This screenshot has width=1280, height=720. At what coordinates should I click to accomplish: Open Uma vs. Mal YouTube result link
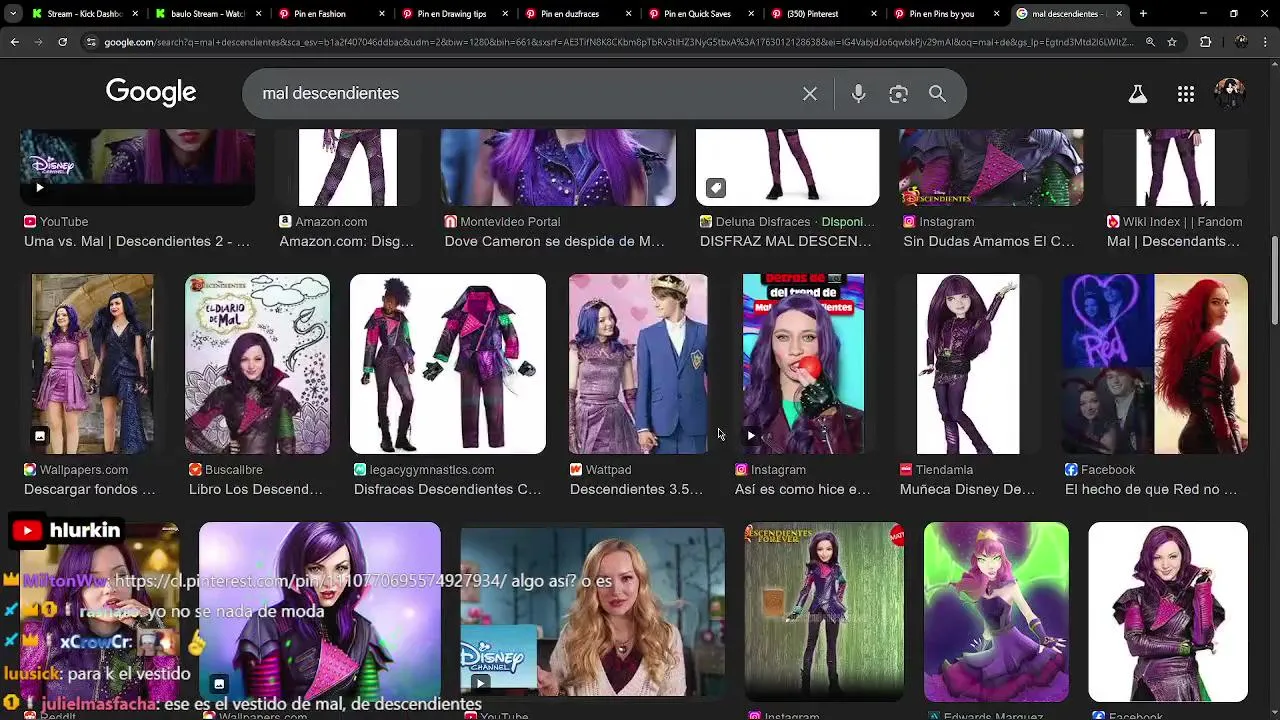137,241
